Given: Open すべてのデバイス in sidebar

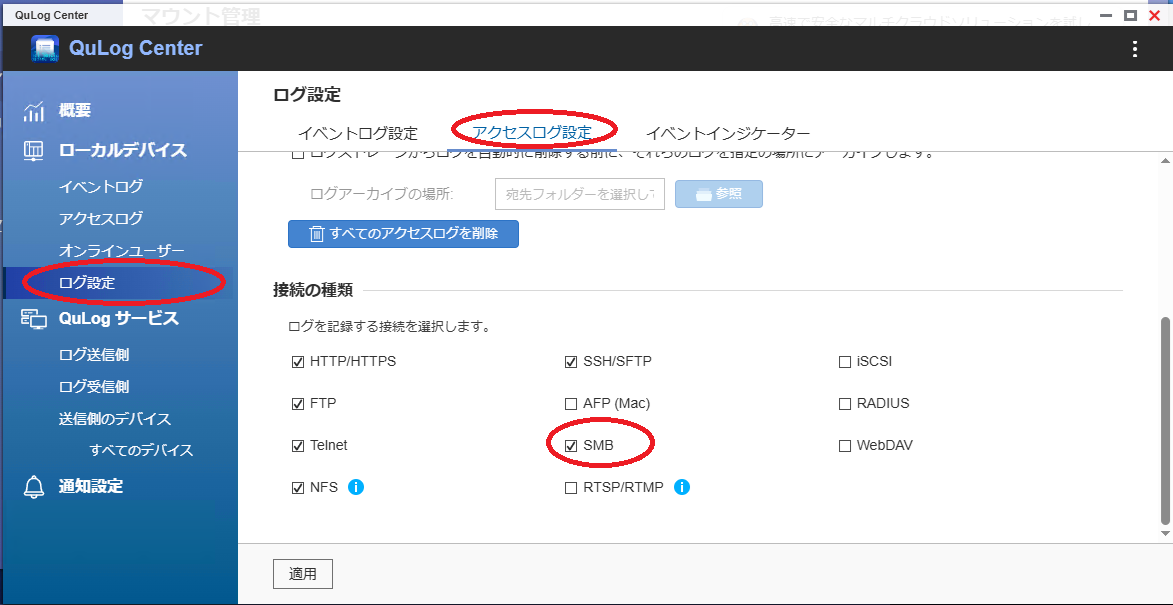Looking at the screenshot, I should (141, 450).
